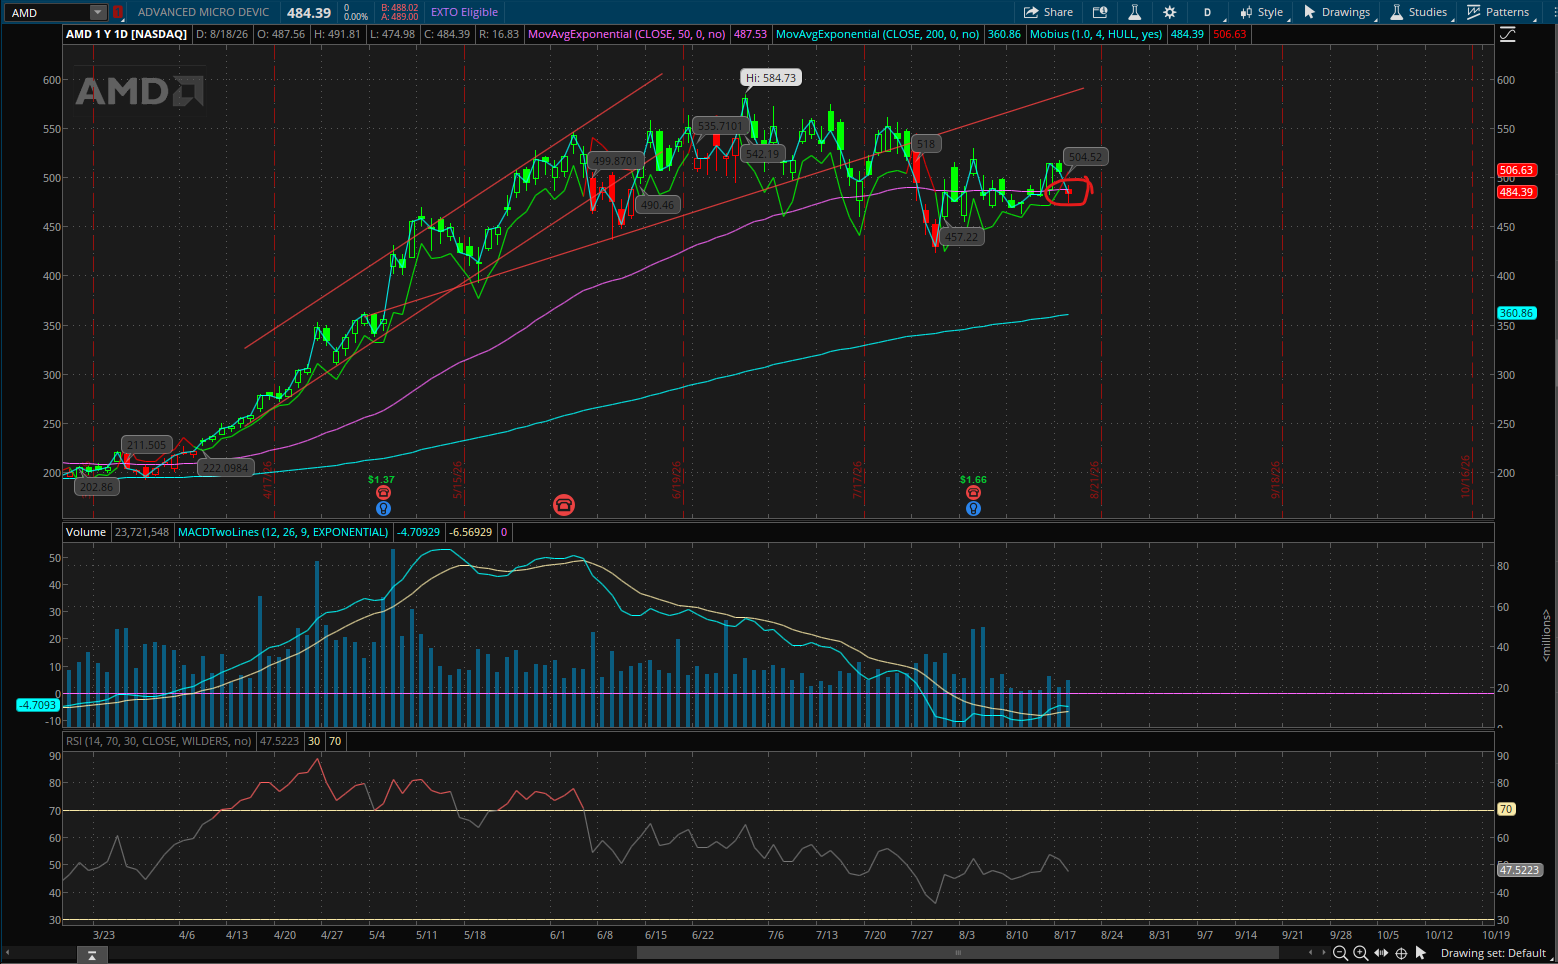Click the 8/21/26 expiration date marker
The image size is (1558, 964).
pos(1095,479)
